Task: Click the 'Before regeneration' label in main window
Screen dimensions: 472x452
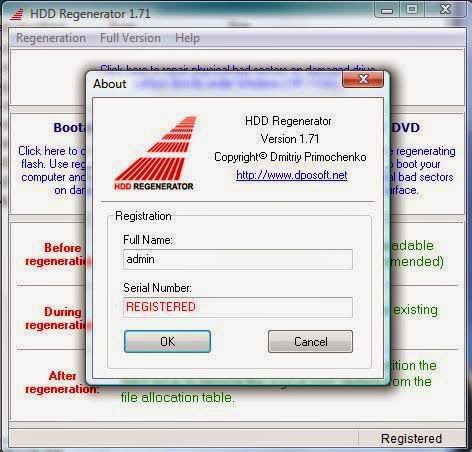Action: pyautogui.click(x=58, y=254)
